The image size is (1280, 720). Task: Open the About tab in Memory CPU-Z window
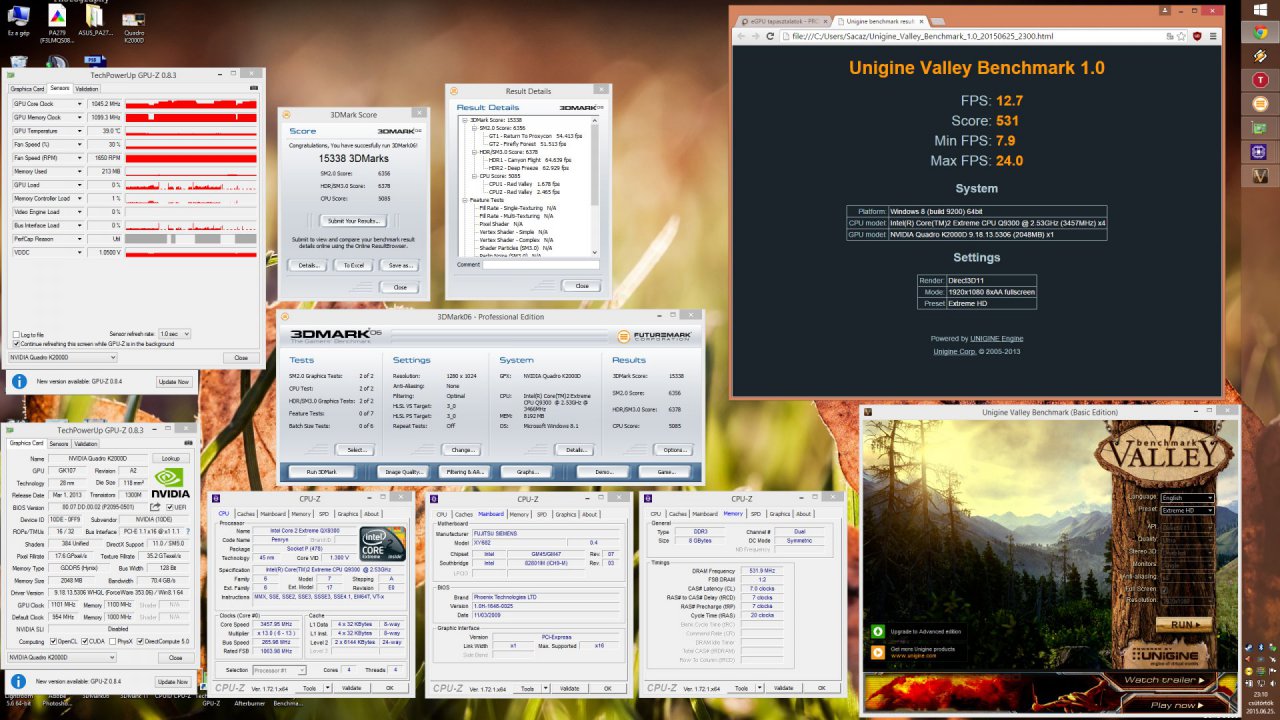tap(803, 514)
